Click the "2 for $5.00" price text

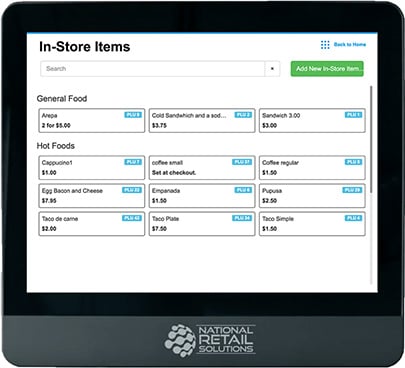pyautogui.click(x=56, y=126)
